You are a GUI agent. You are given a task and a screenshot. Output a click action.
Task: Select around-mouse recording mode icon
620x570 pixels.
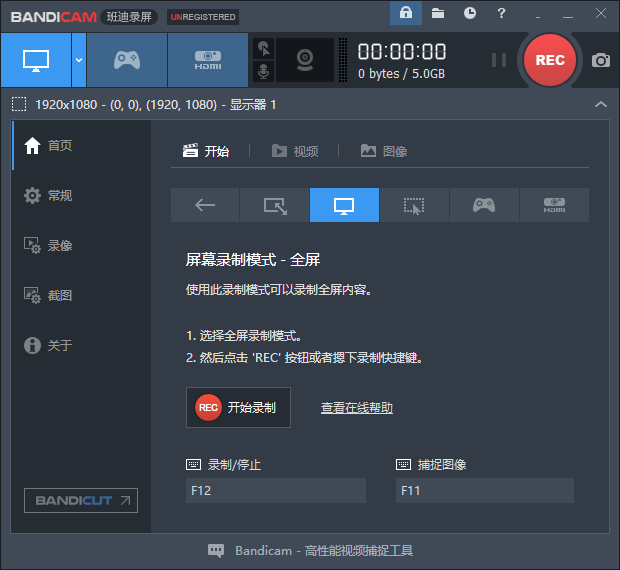click(414, 205)
